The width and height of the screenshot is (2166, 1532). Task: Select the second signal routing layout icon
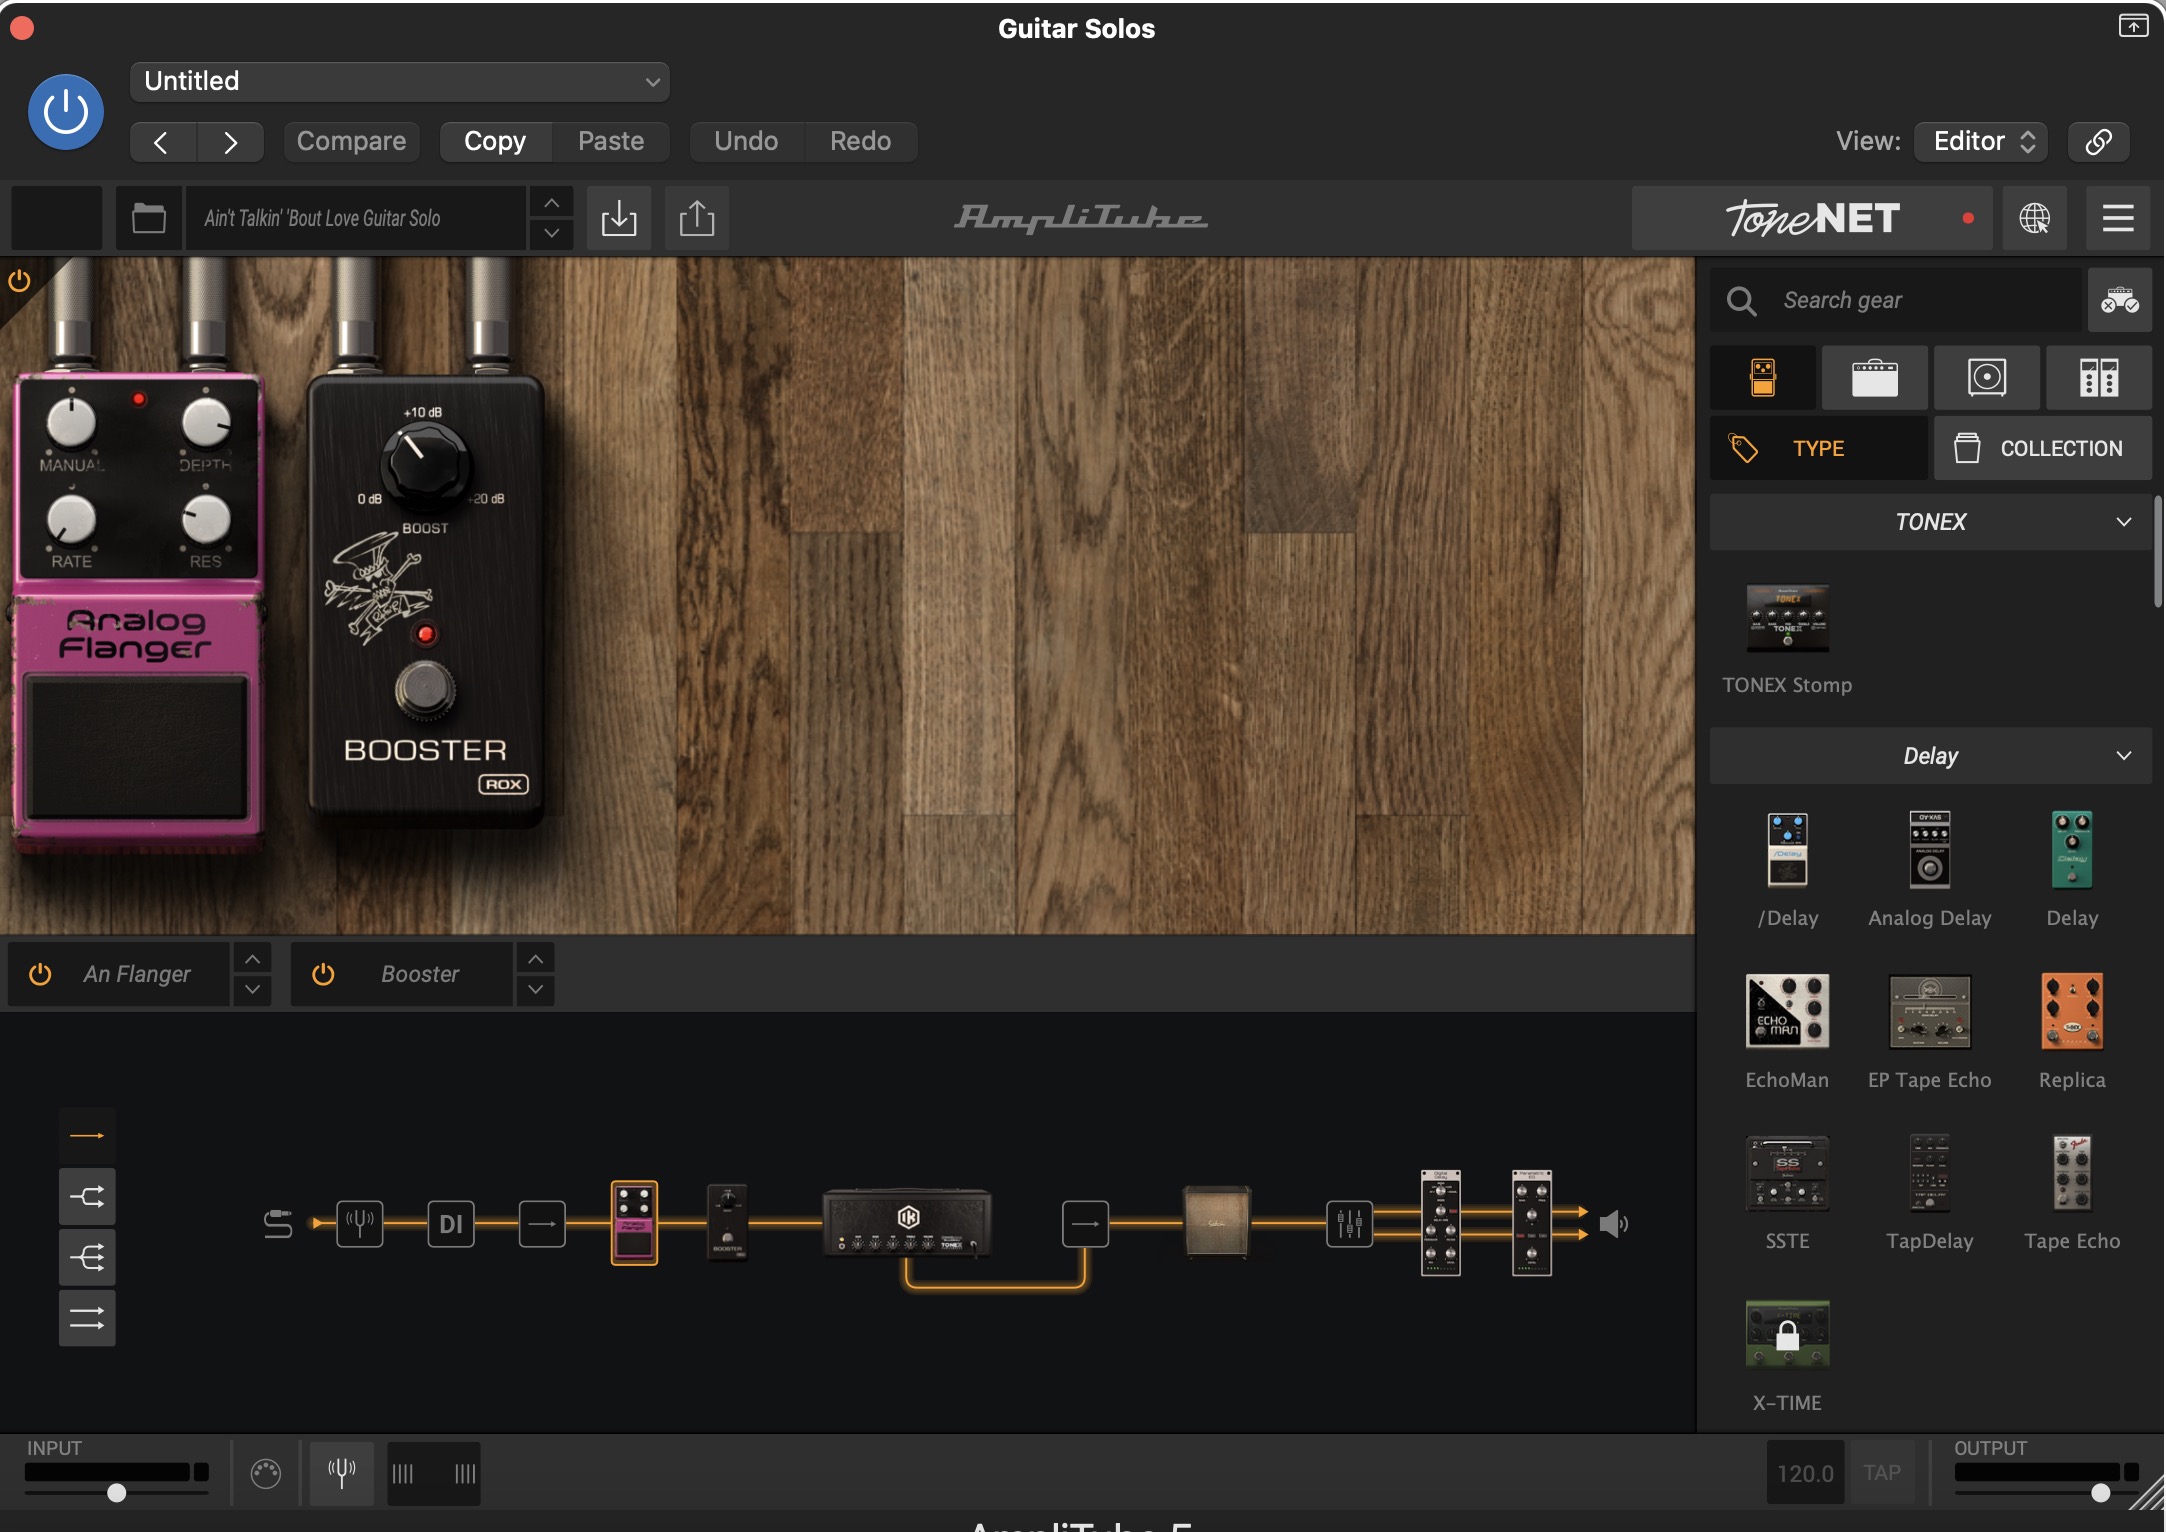coord(87,1197)
